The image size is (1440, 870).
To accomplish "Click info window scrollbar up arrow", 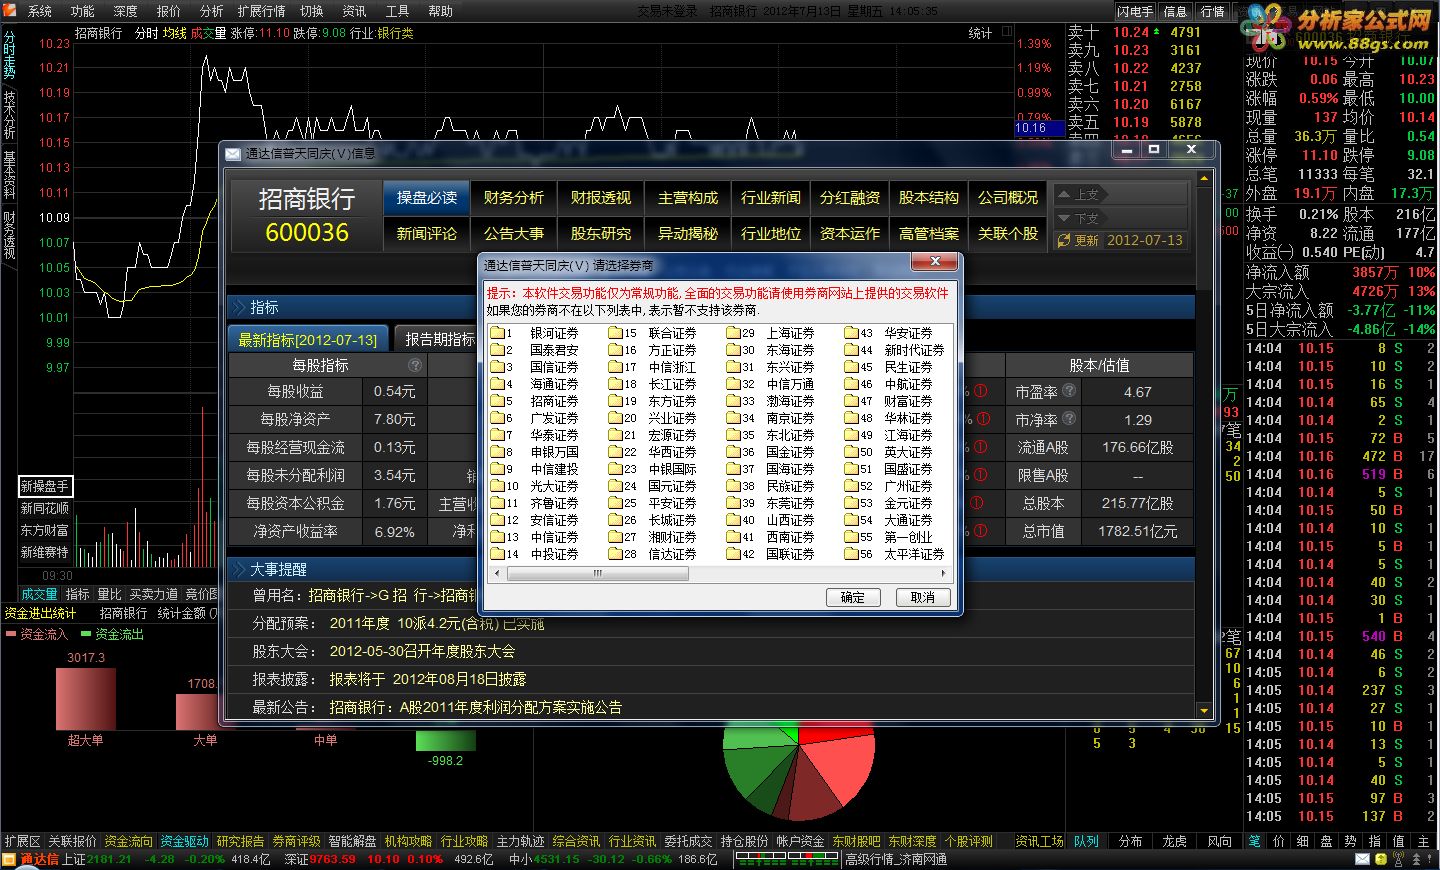I will [1204, 180].
